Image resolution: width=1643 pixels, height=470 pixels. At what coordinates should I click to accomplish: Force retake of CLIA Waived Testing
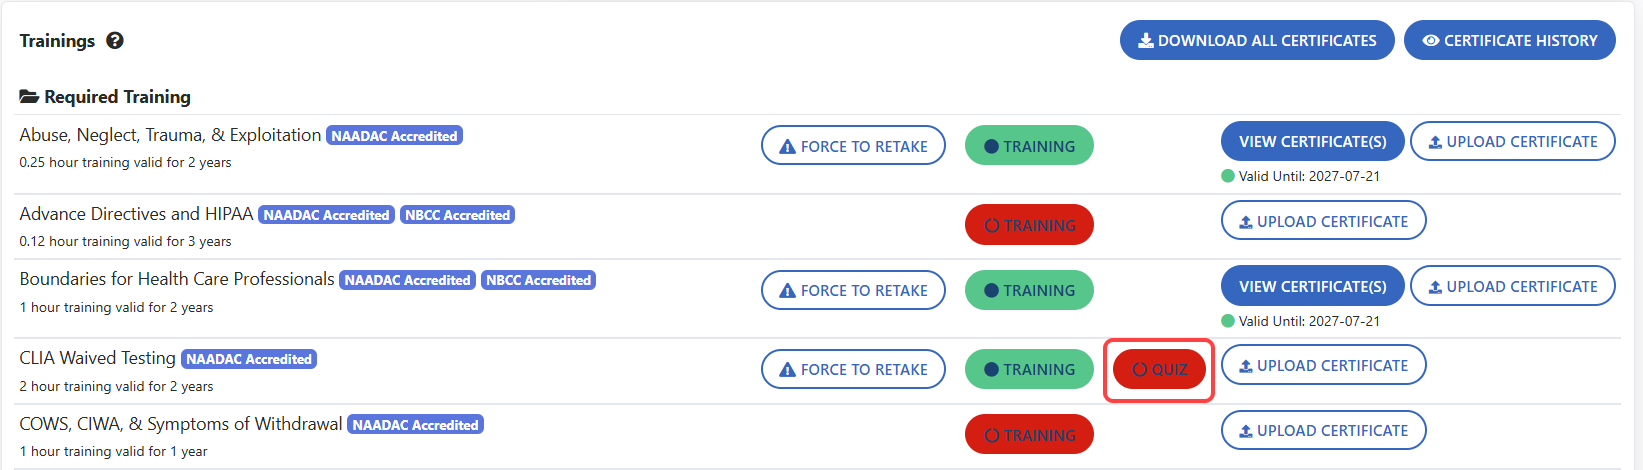853,369
